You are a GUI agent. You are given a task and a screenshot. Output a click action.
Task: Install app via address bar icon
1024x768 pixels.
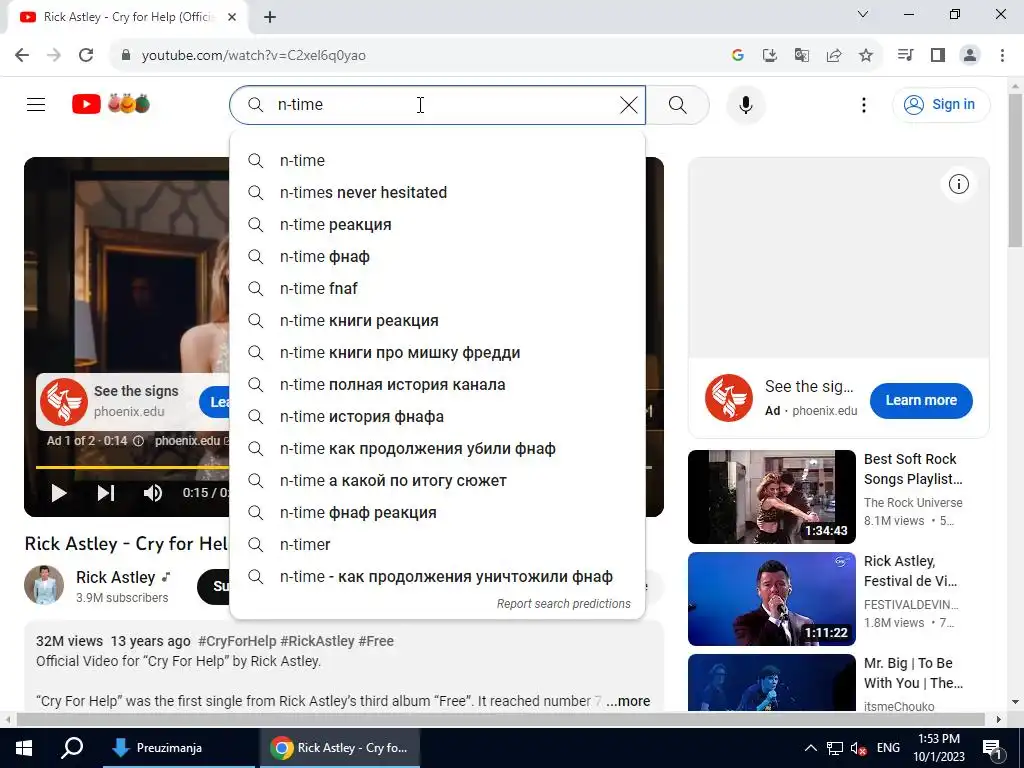(770, 55)
